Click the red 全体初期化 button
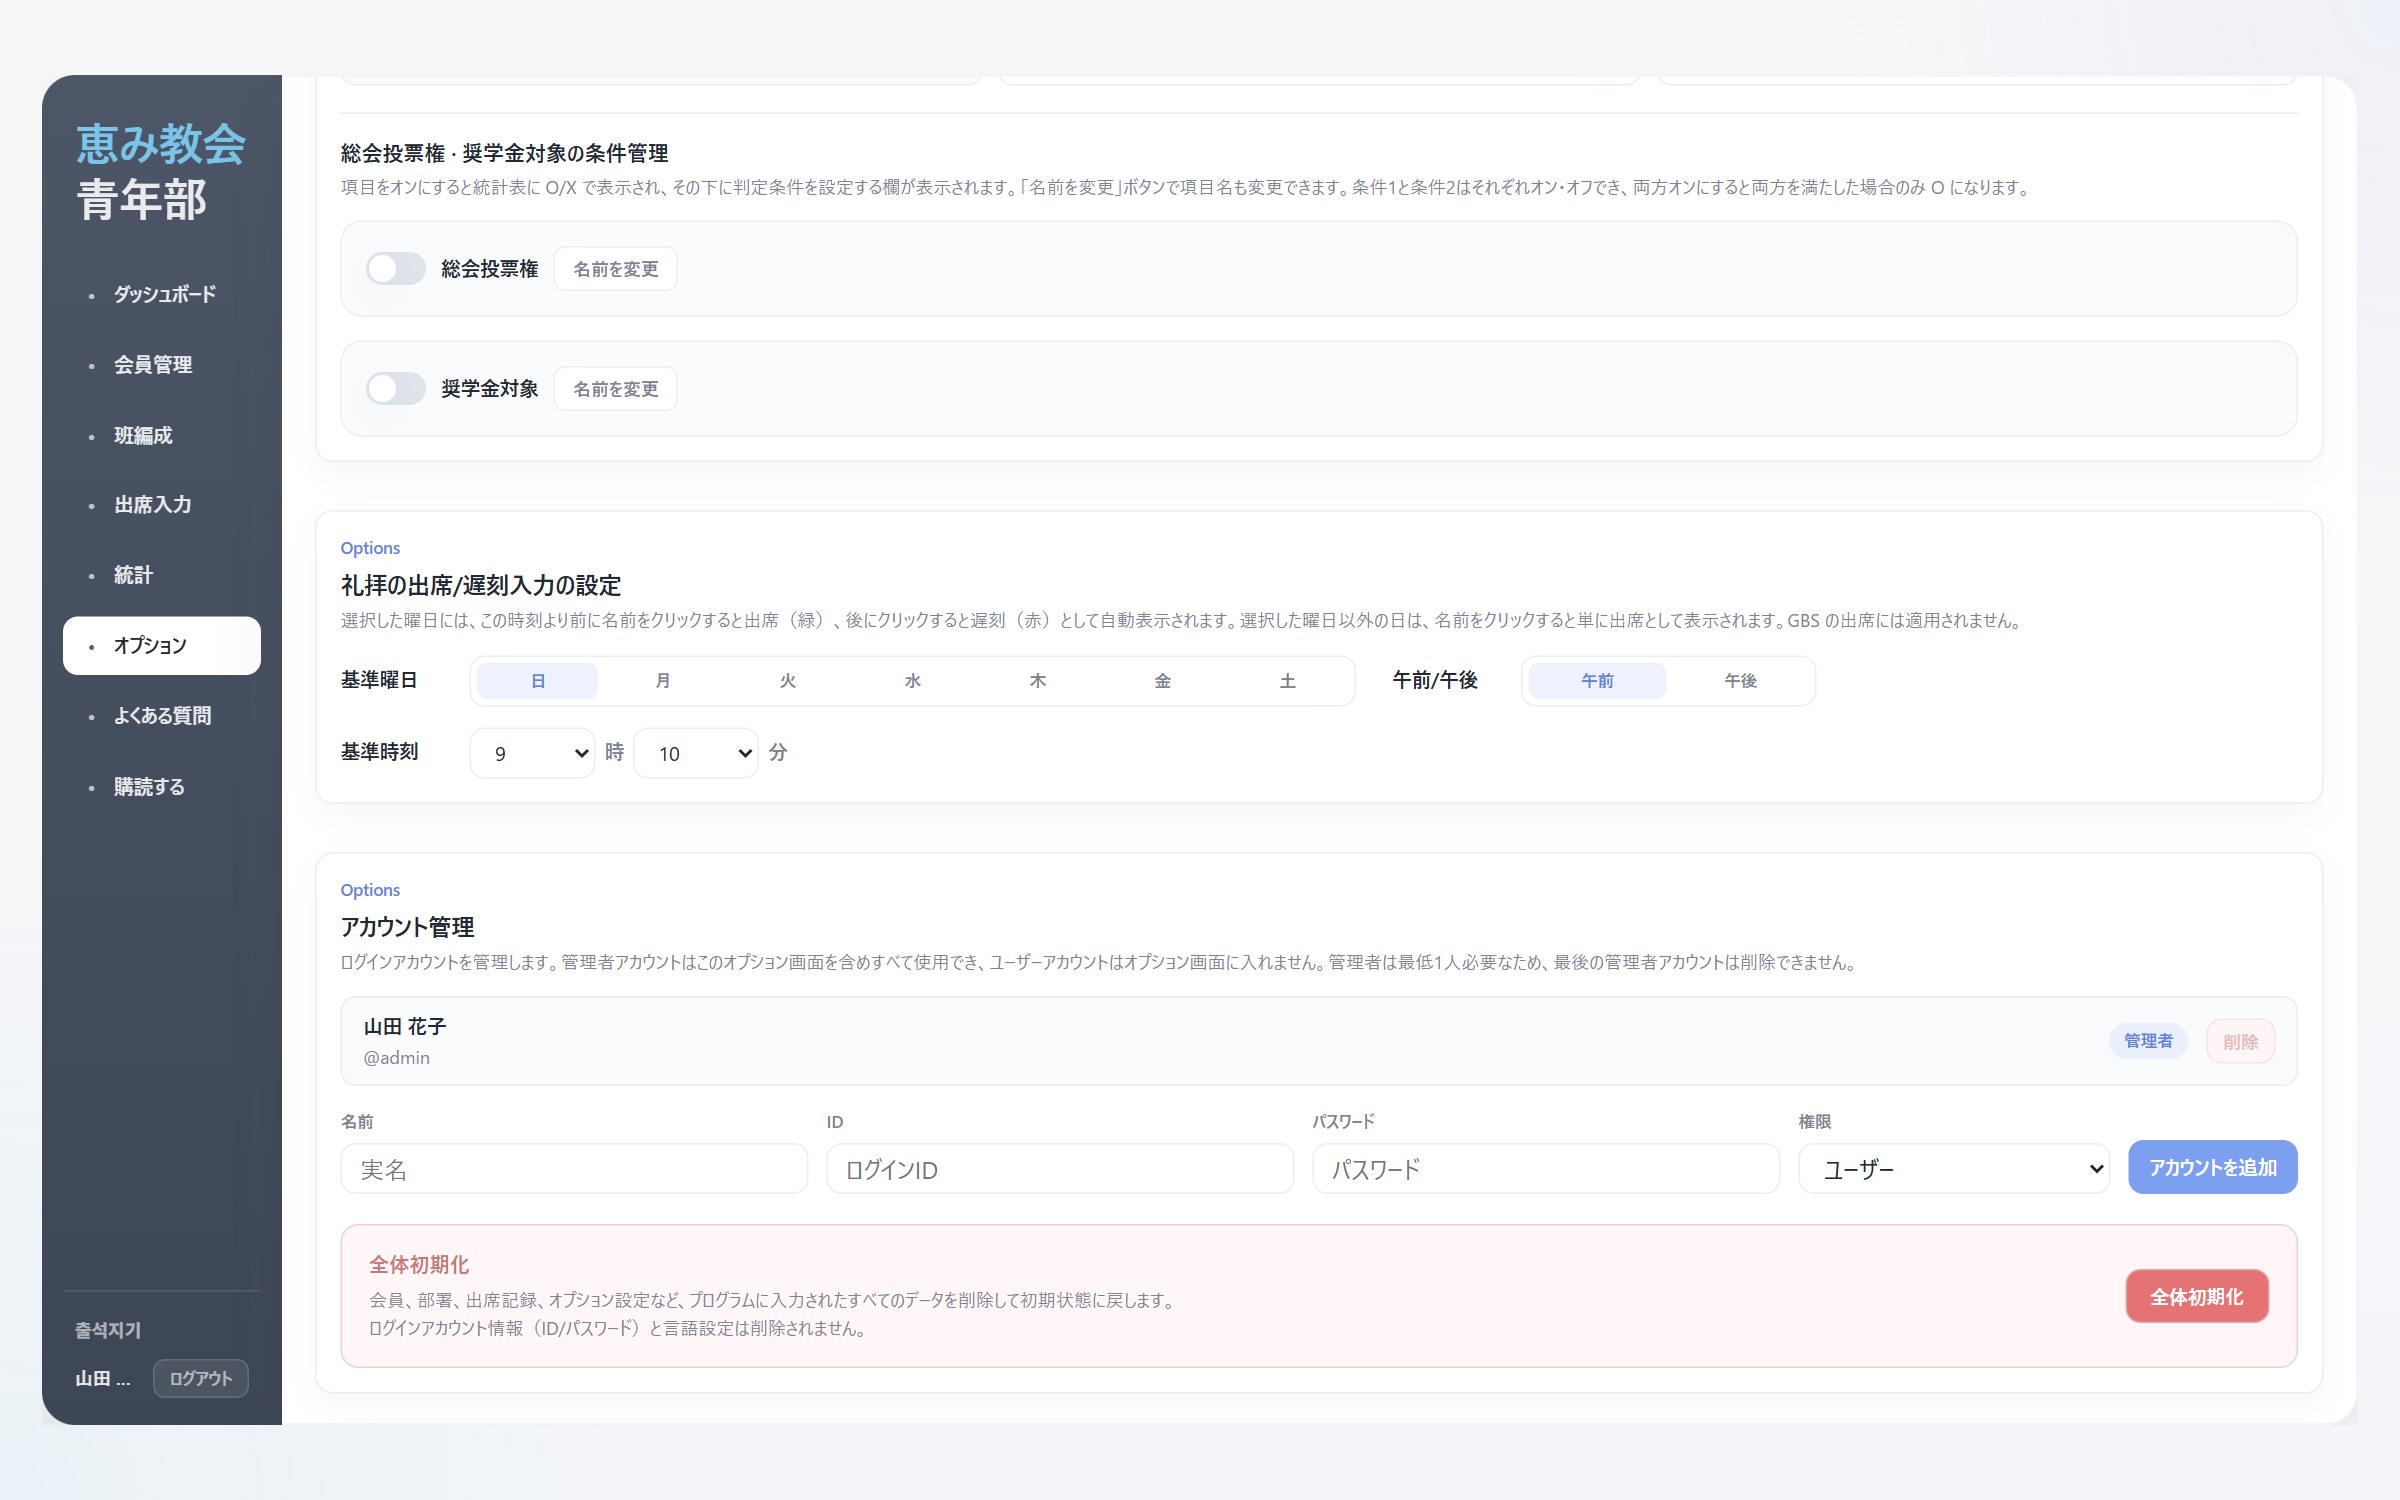Screen dimensions: 2400x1500 (2196, 1297)
